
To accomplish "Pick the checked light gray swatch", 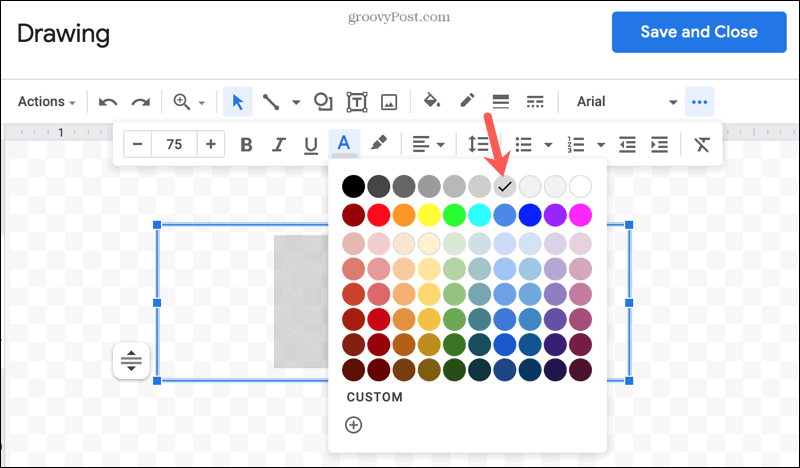I will [505, 186].
